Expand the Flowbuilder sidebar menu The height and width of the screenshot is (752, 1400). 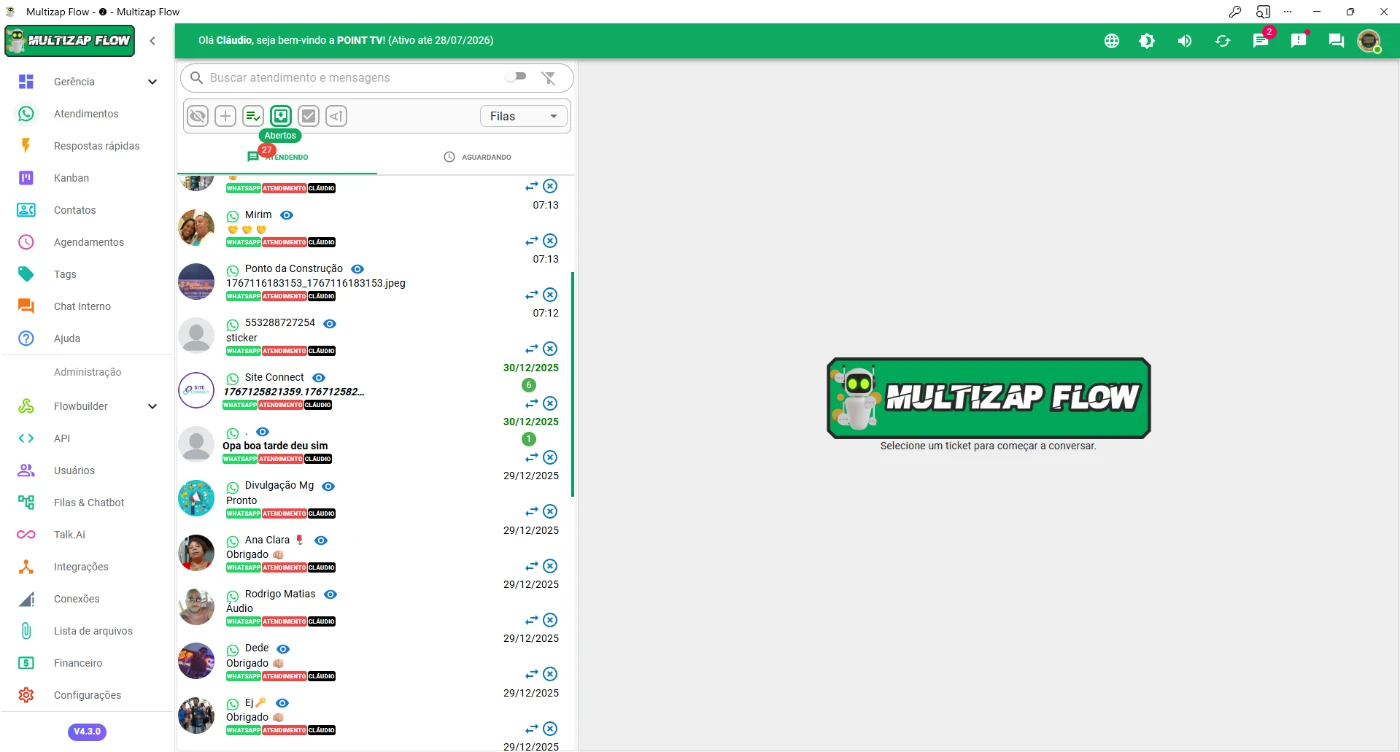click(x=152, y=406)
